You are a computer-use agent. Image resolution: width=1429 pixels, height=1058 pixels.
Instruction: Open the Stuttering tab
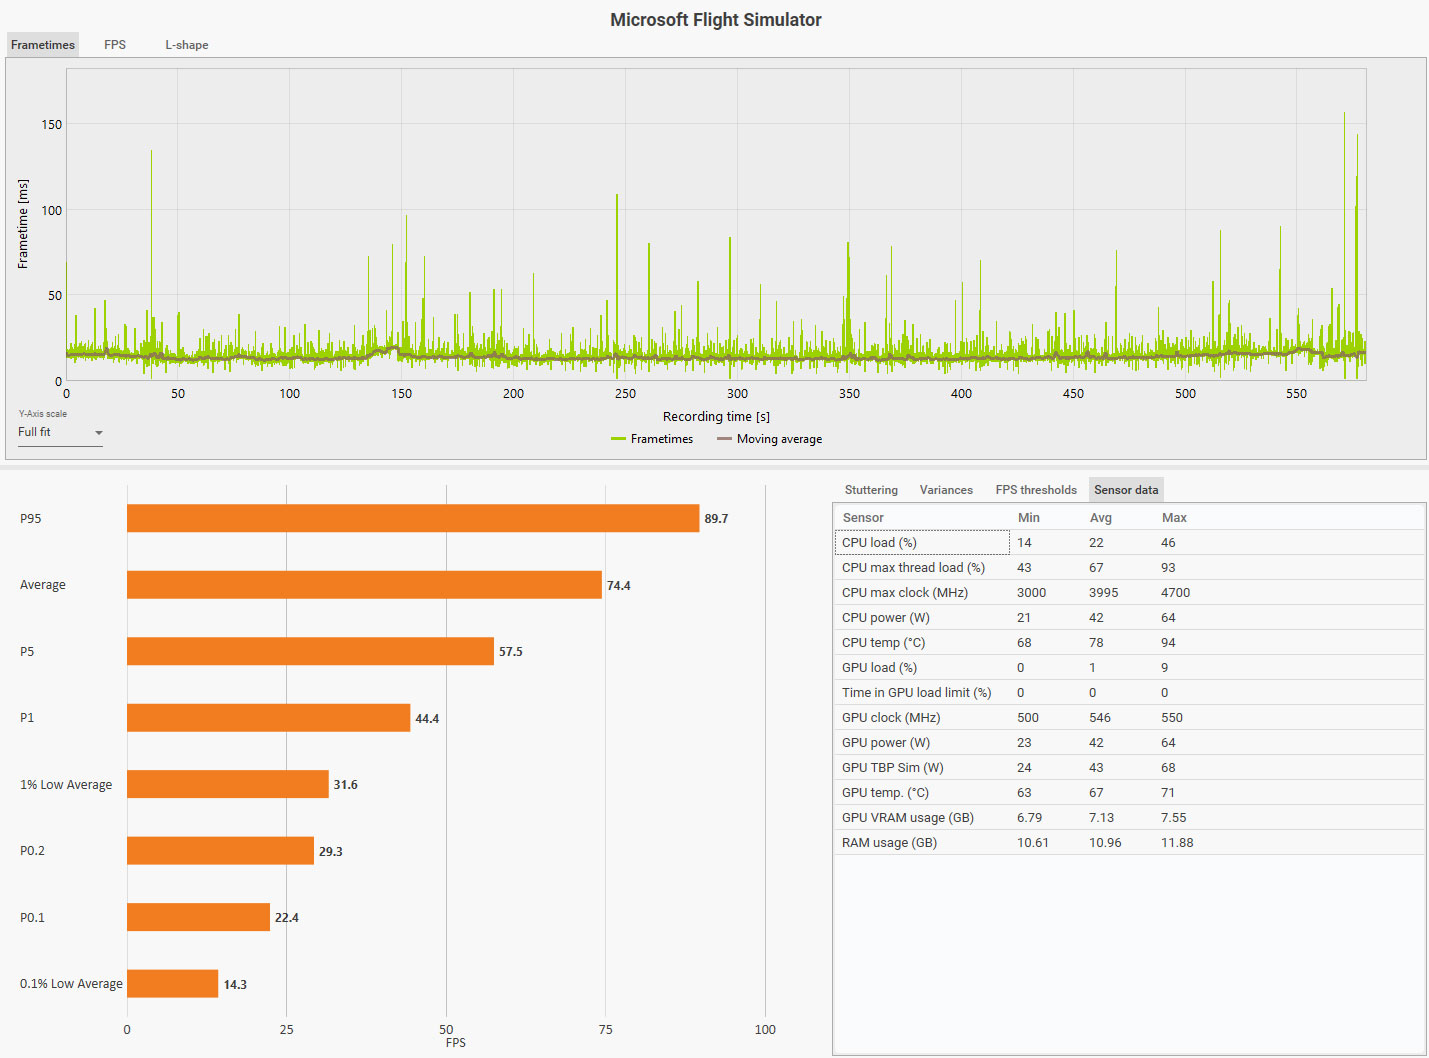click(871, 490)
